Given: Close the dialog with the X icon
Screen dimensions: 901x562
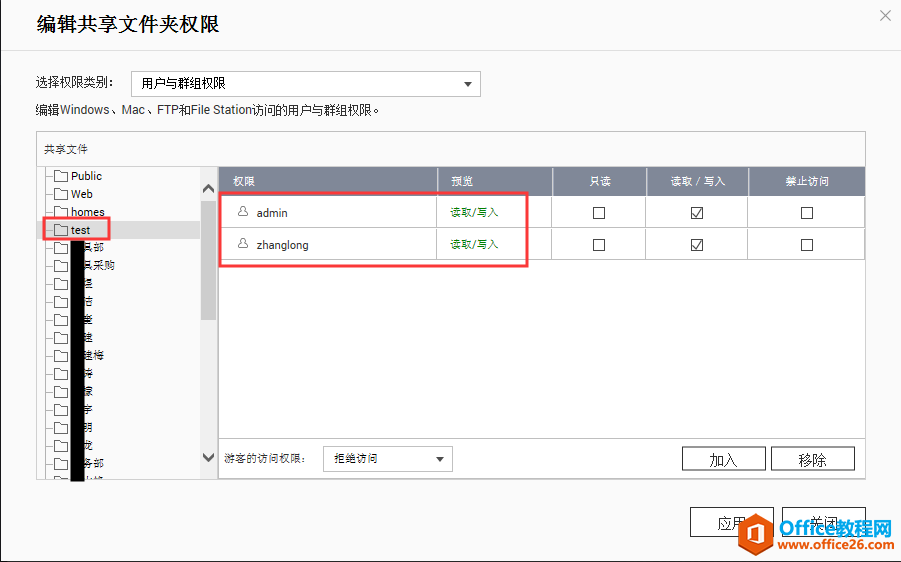Looking at the screenshot, I should coord(885,16).
